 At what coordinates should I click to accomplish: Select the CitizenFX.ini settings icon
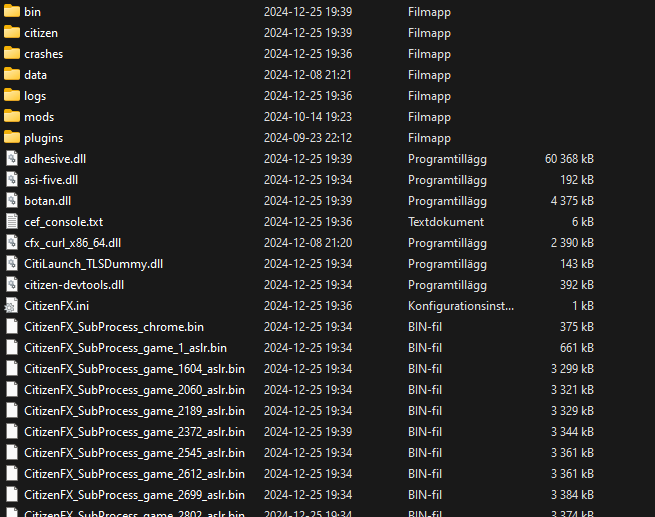tap(11, 305)
